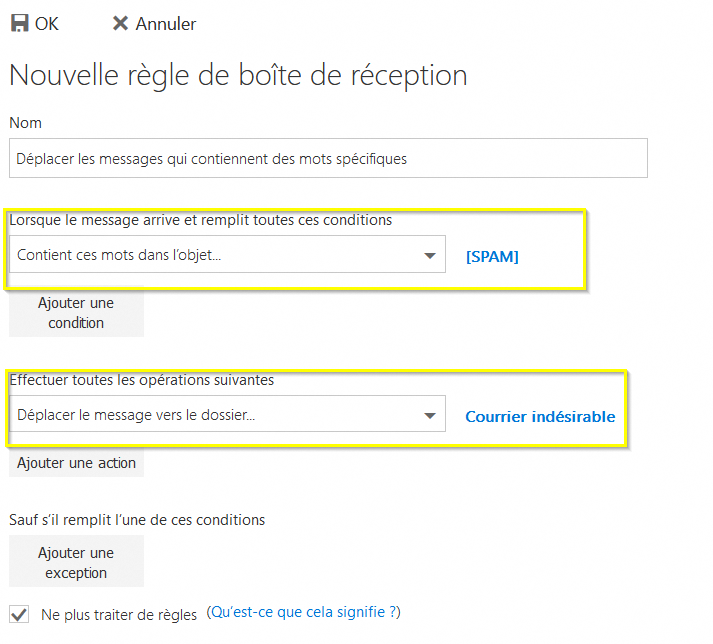Click the 'Courrier indésirable' folder link
This screenshot has height=644, width=713.
click(x=540, y=416)
